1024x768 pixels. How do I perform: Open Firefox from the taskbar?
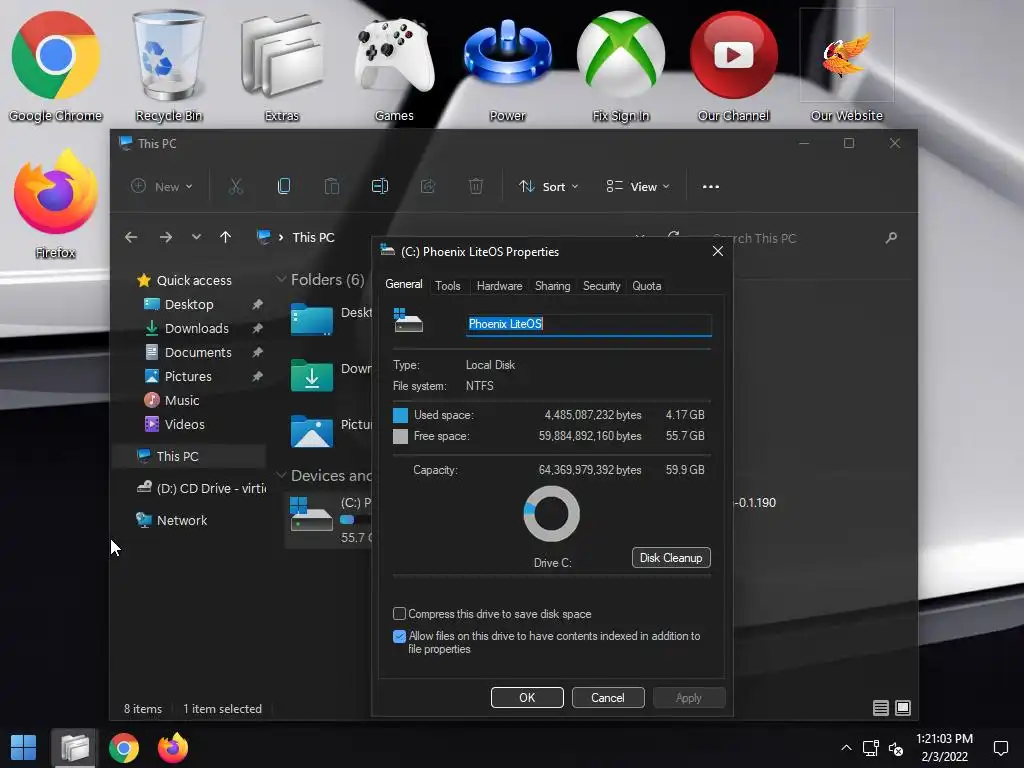point(173,748)
